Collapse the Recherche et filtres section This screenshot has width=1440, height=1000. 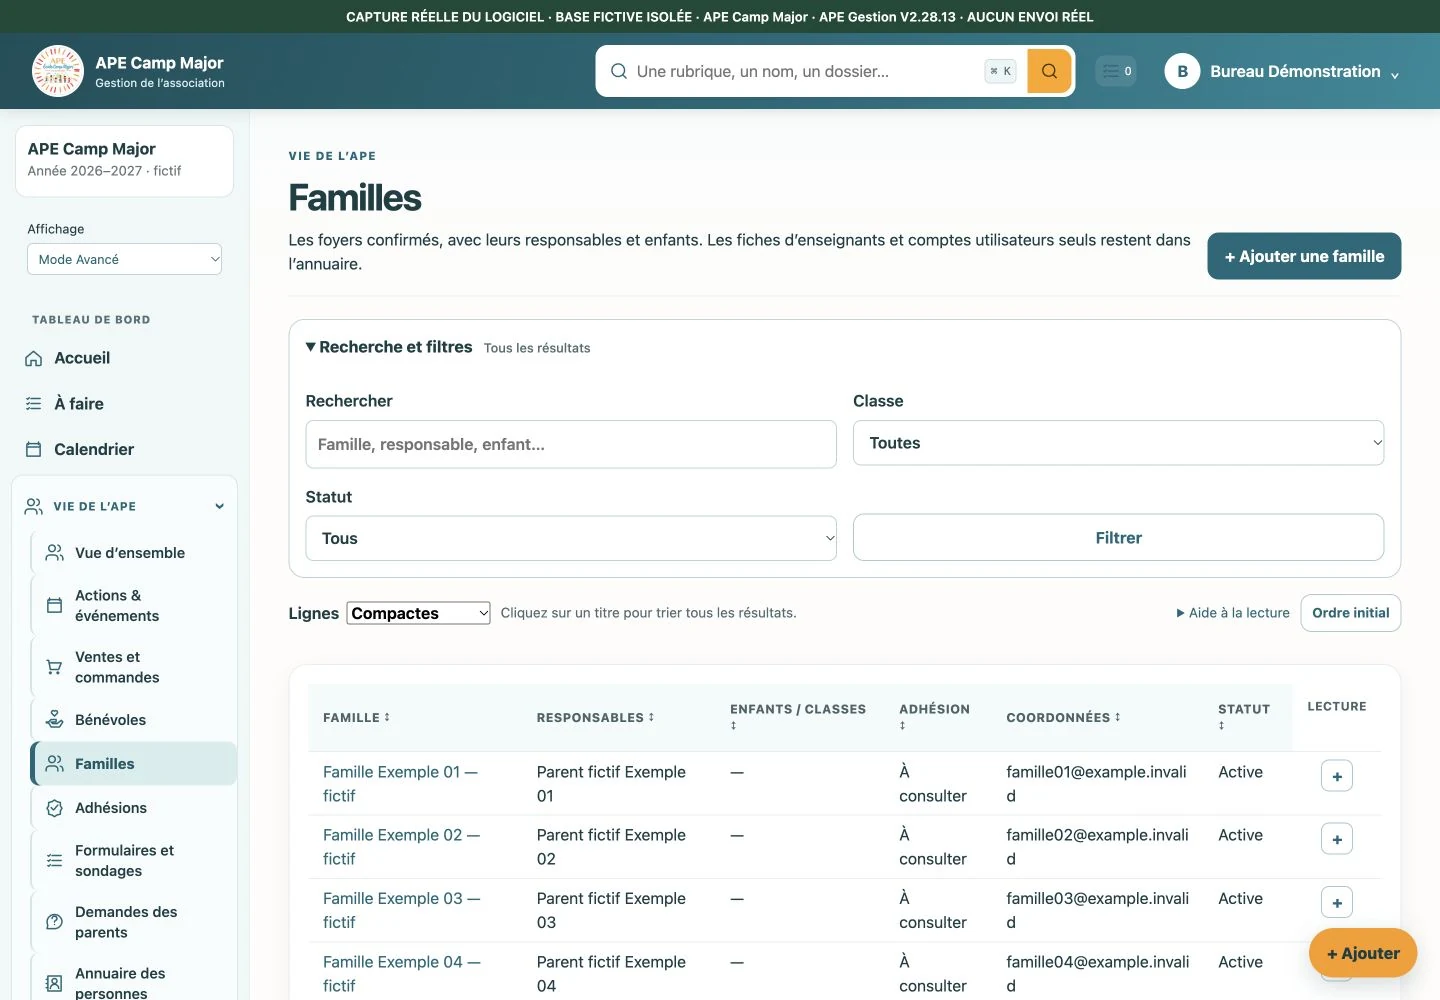[x=389, y=347]
